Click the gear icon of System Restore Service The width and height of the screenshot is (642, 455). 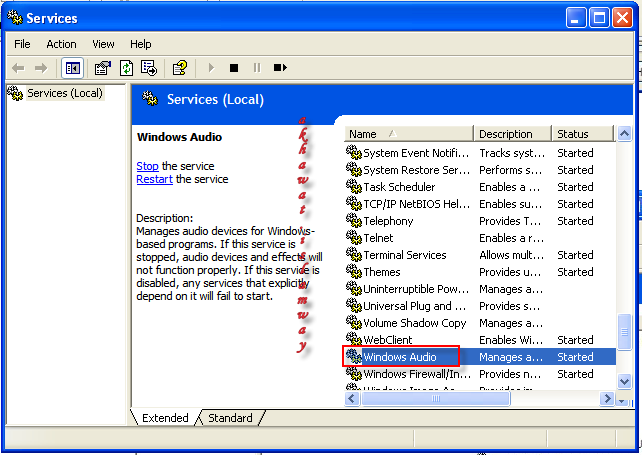point(353,169)
